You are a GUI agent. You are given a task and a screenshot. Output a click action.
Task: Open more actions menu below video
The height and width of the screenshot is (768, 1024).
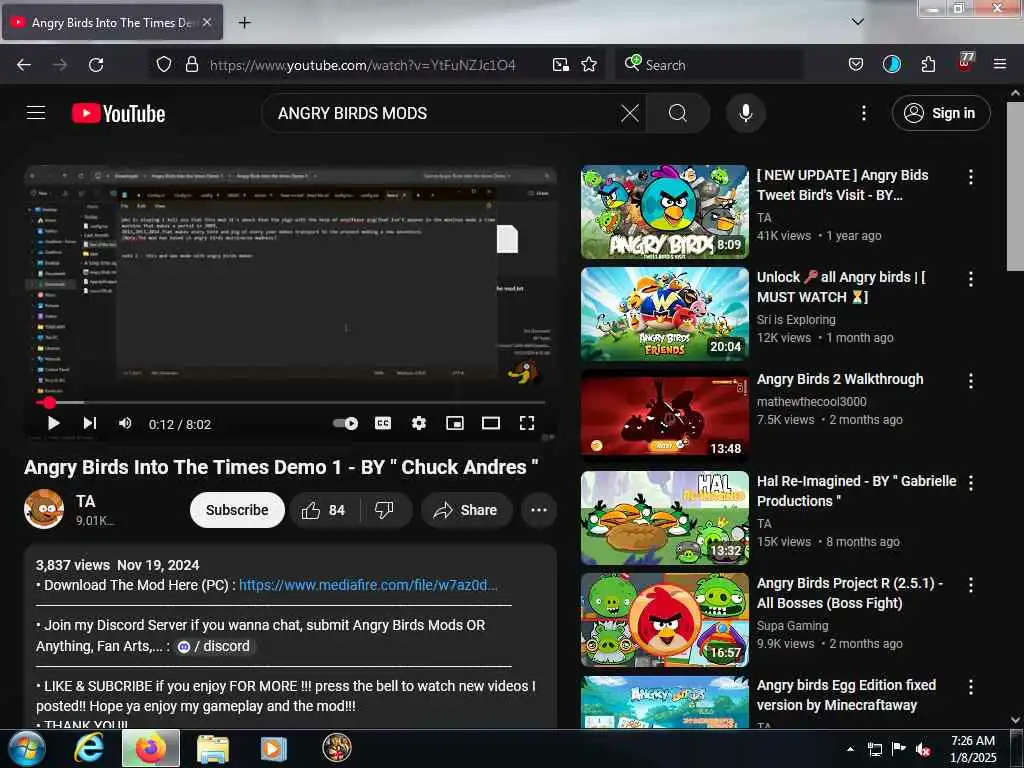pyautogui.click(x=539, y=509)
